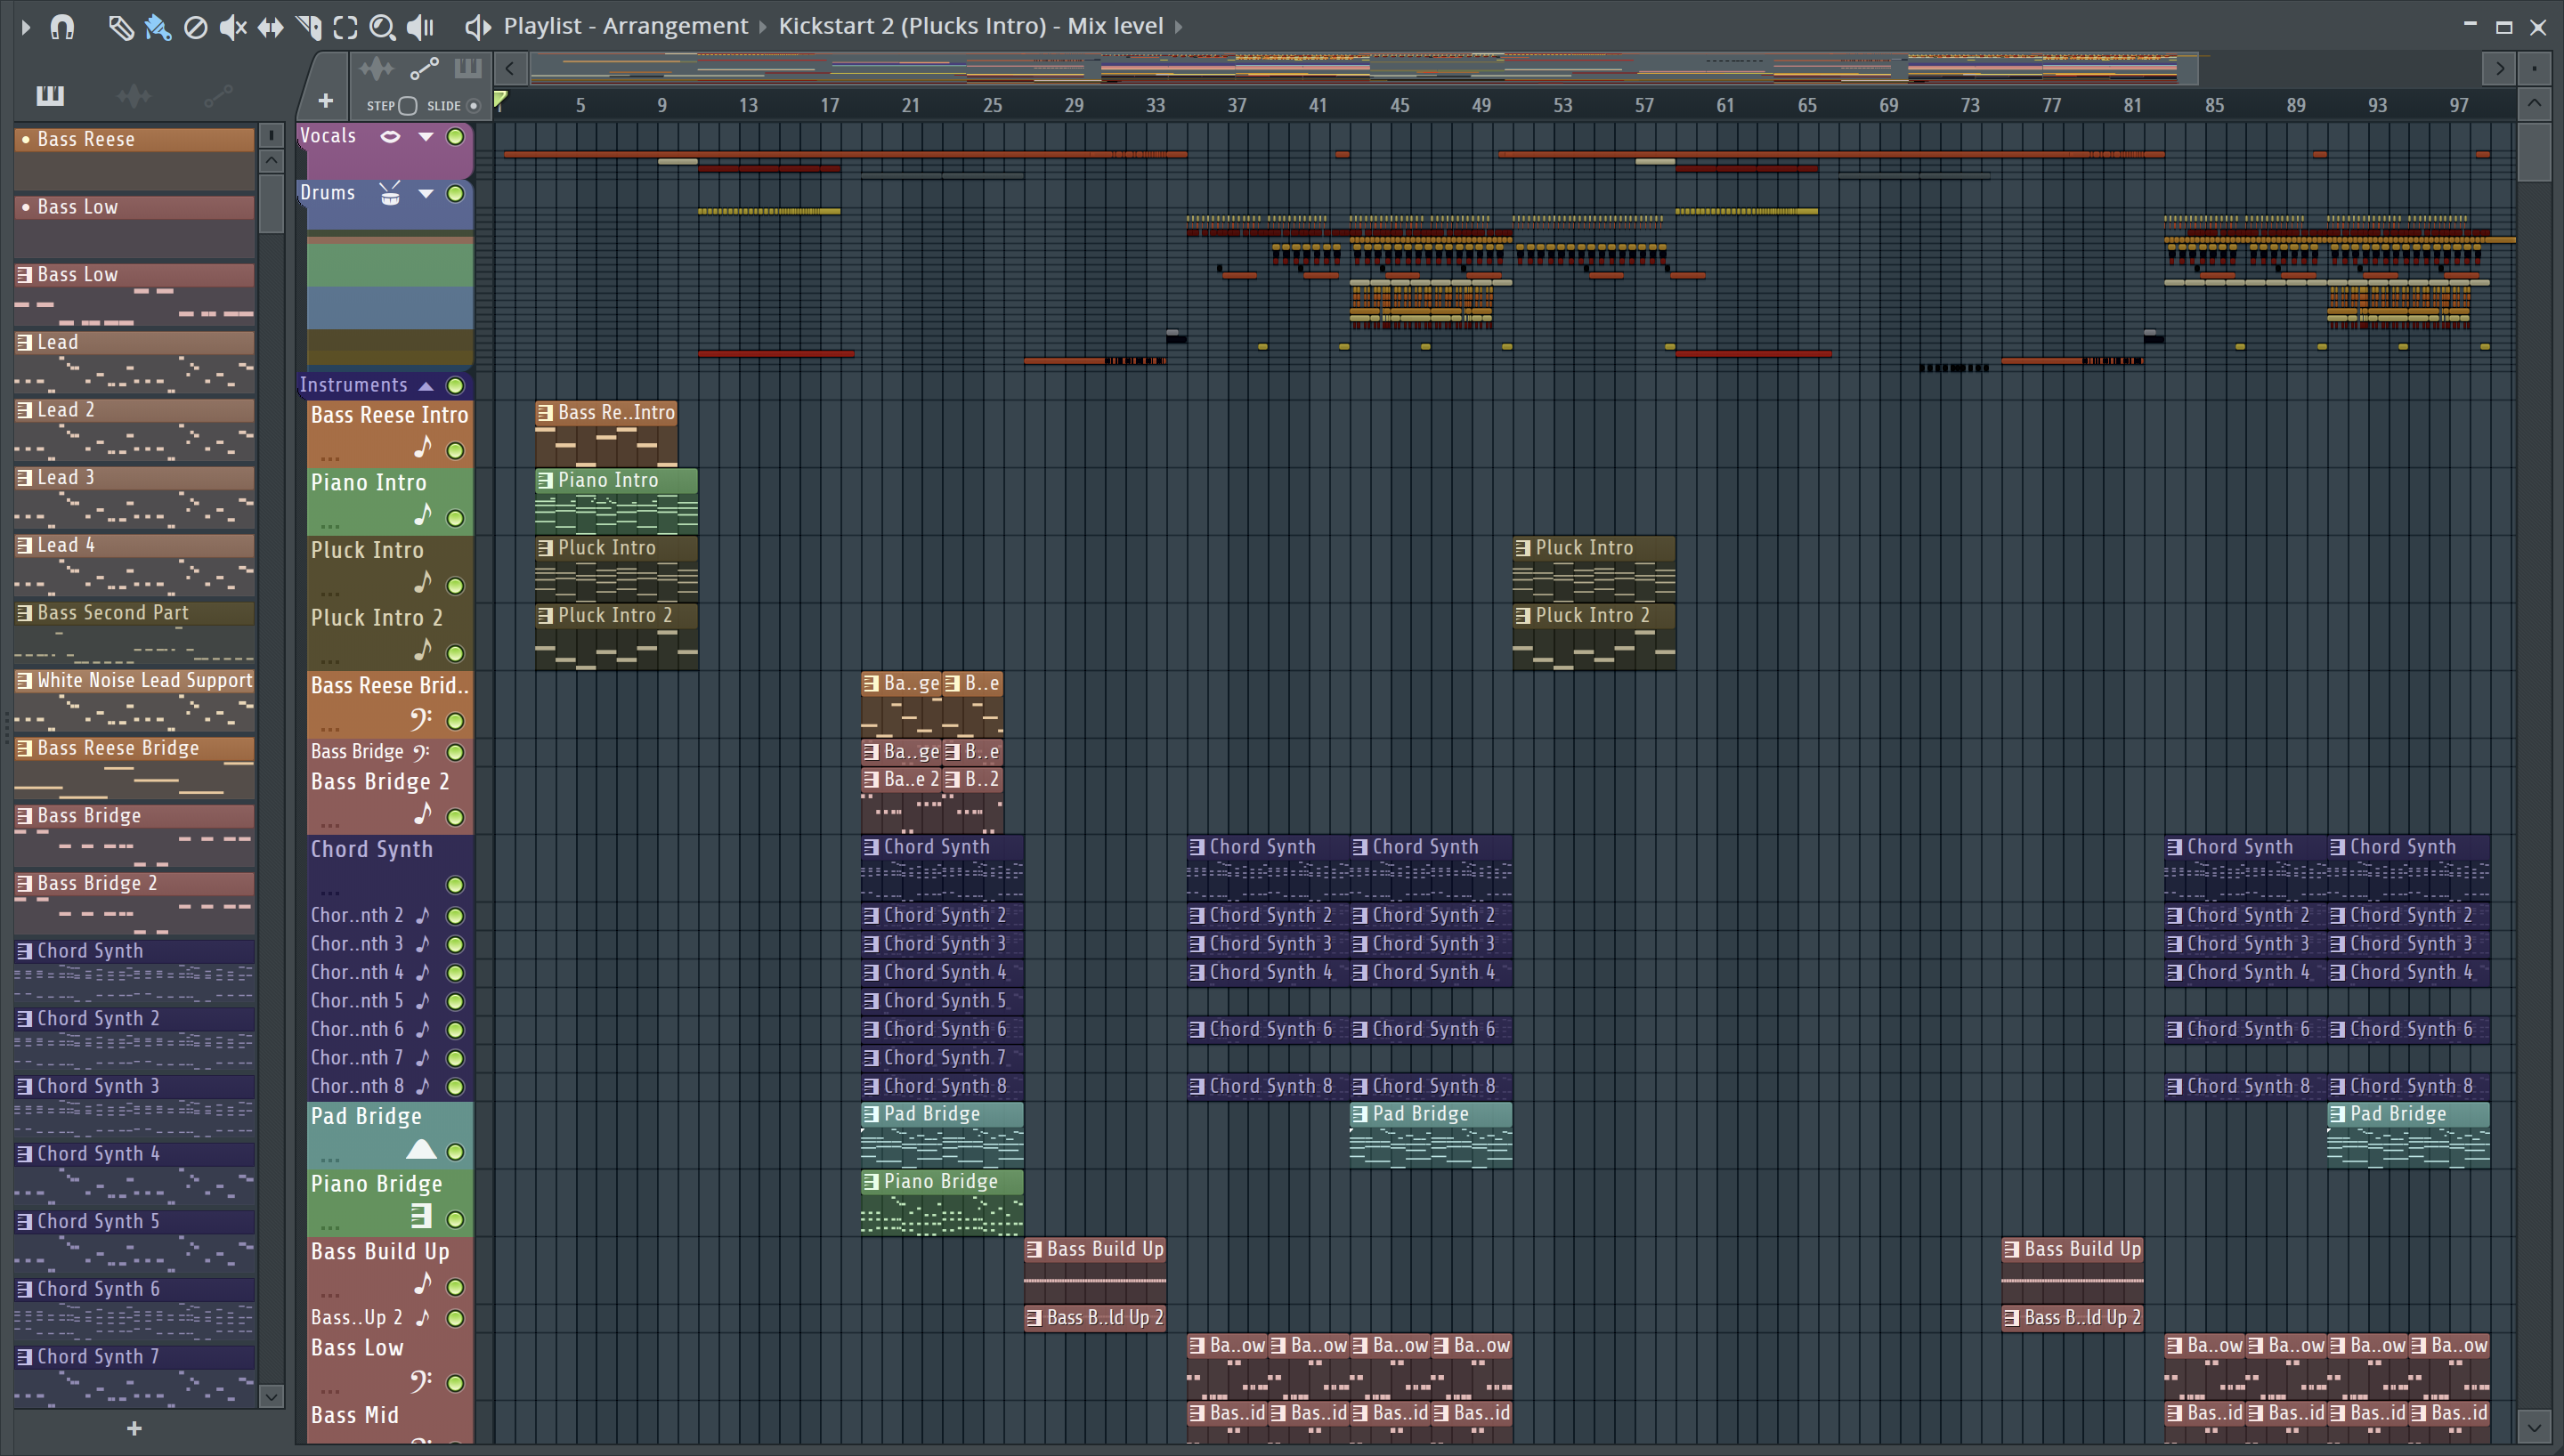2564x1456 pixels.
Task: Select the Slip tool double-arrow icon
Action: pyautogui.click(x=270, y=27)
